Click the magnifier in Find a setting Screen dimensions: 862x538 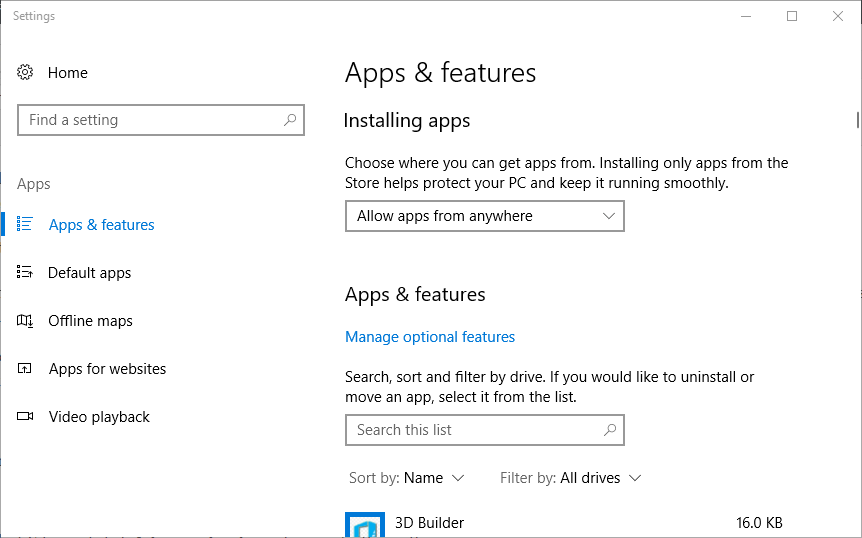pos(290,120)
